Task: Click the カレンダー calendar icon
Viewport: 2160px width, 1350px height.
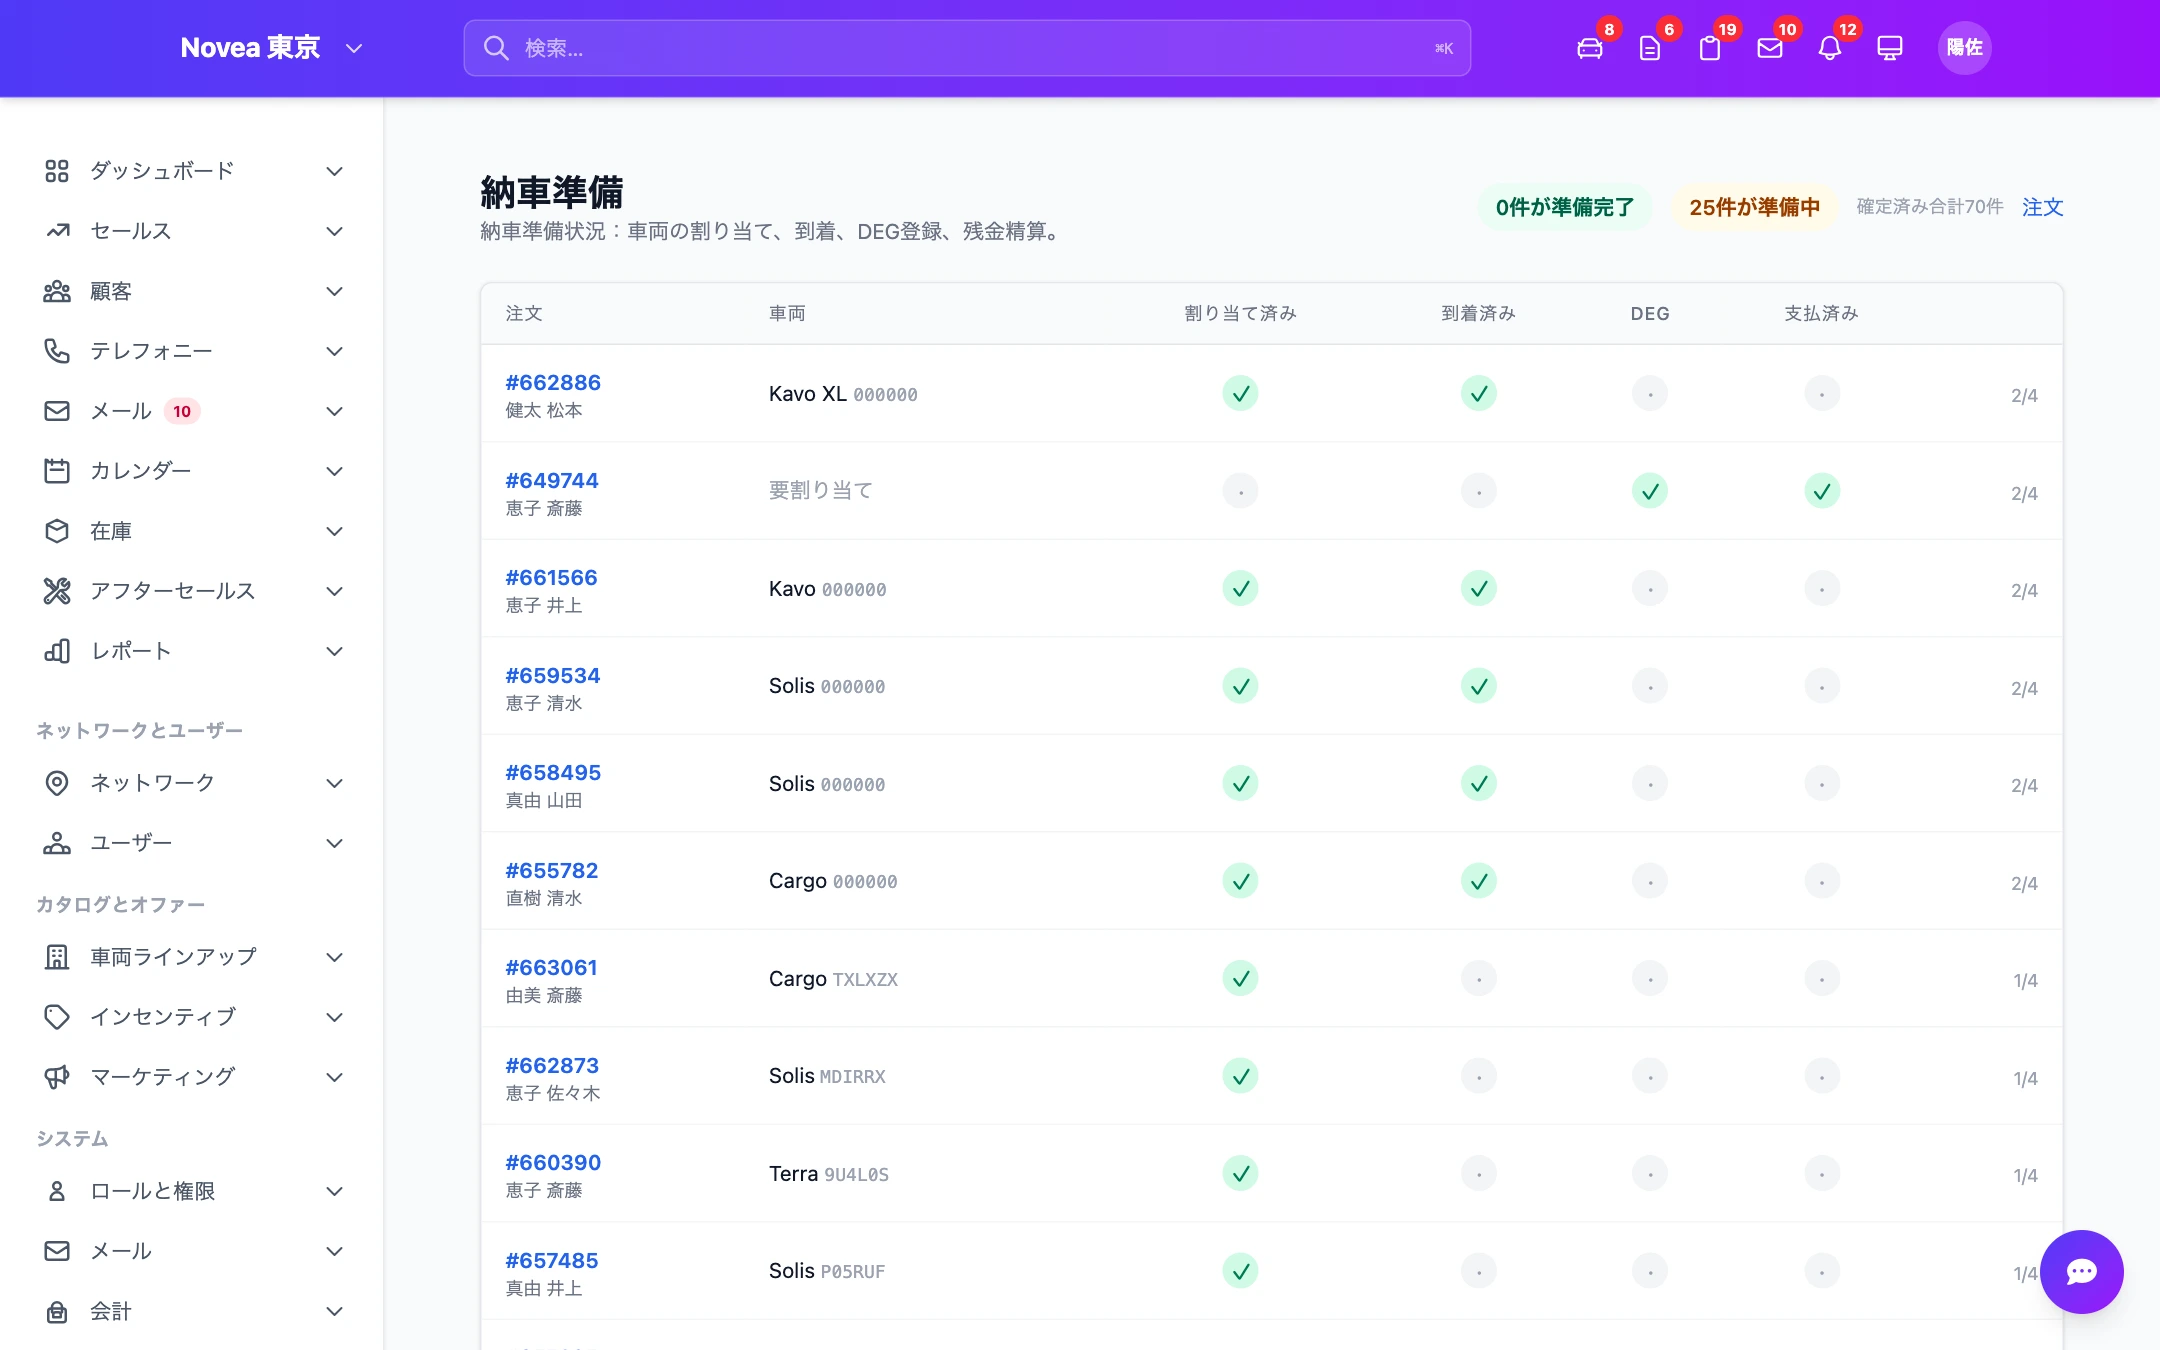Action: [x=57, y=471]
